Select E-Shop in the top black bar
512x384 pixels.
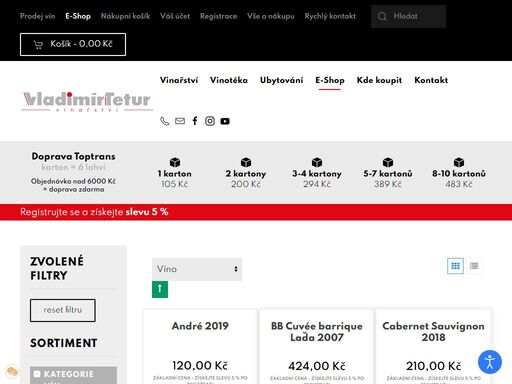[x=78, y=16]
